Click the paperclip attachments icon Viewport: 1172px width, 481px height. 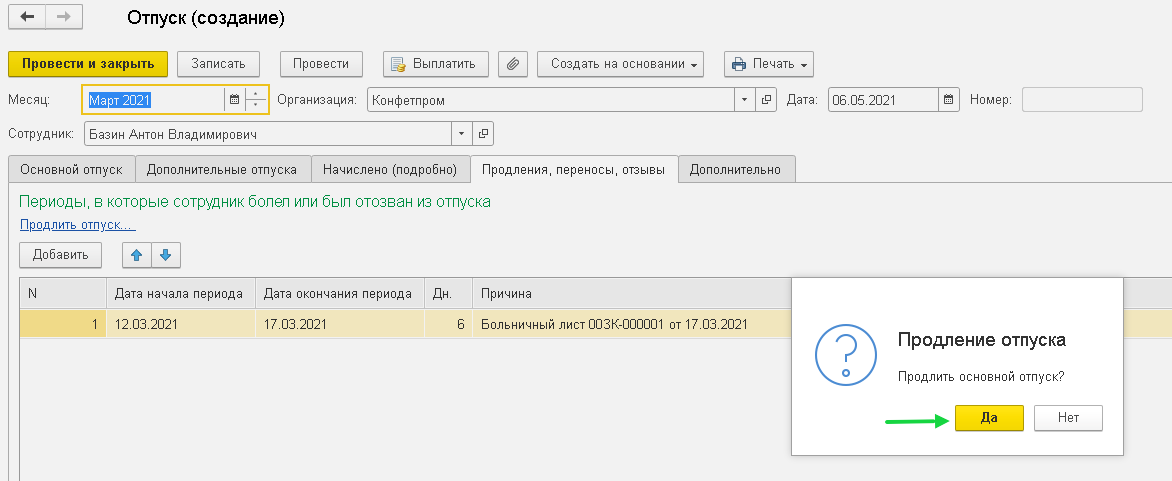pos(512,64)
